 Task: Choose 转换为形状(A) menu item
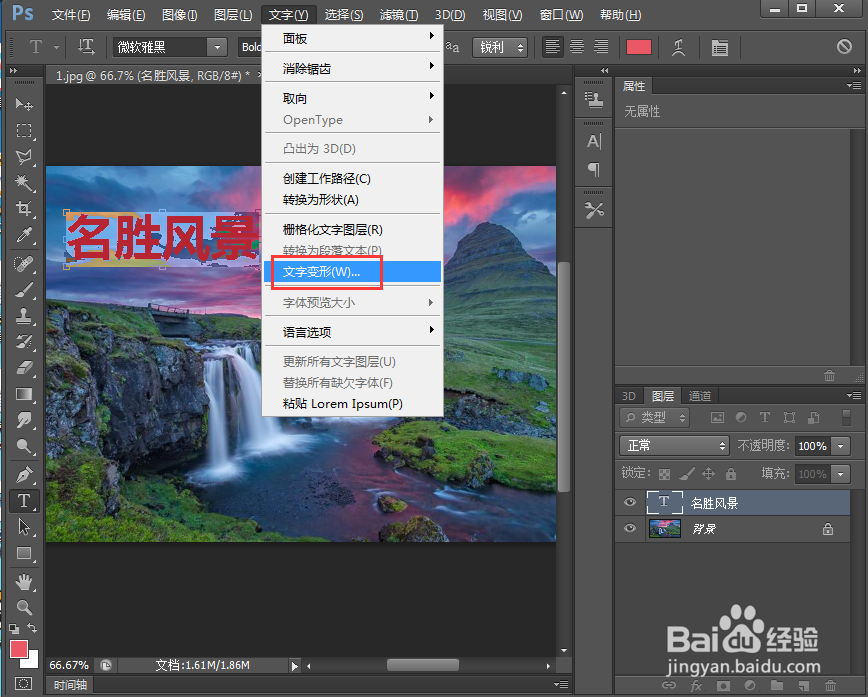(353, 200)
